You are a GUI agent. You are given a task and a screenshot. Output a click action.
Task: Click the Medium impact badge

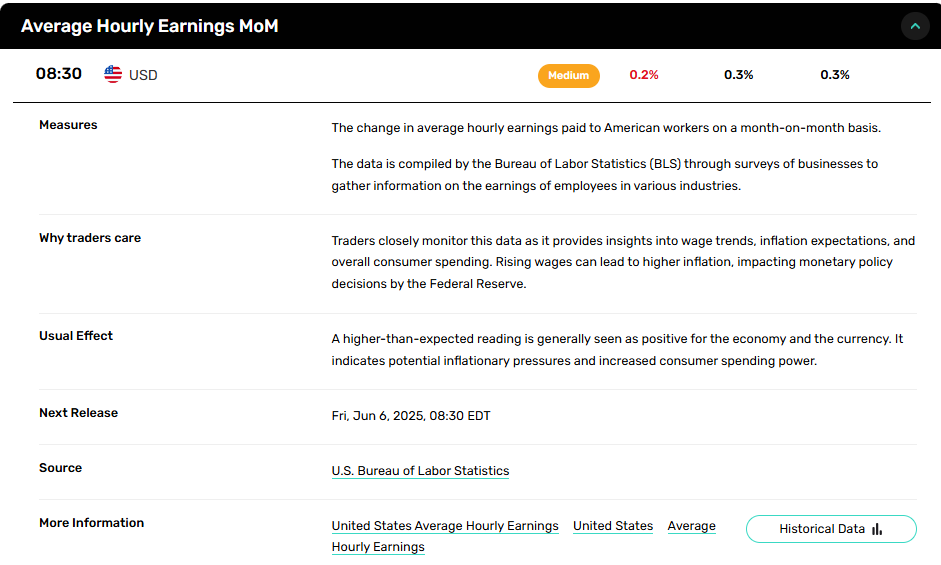point(568,76)
